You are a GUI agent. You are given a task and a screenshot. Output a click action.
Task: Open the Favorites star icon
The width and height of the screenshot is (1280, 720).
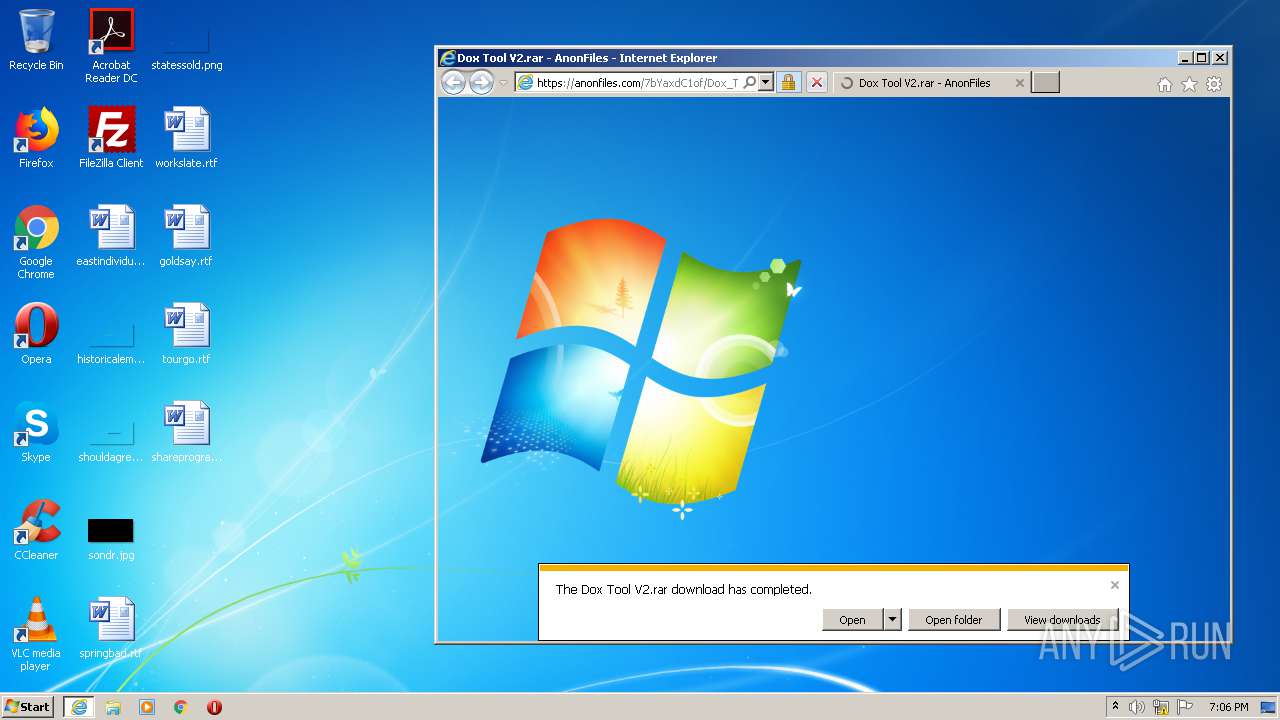[x=1189, y=85]
